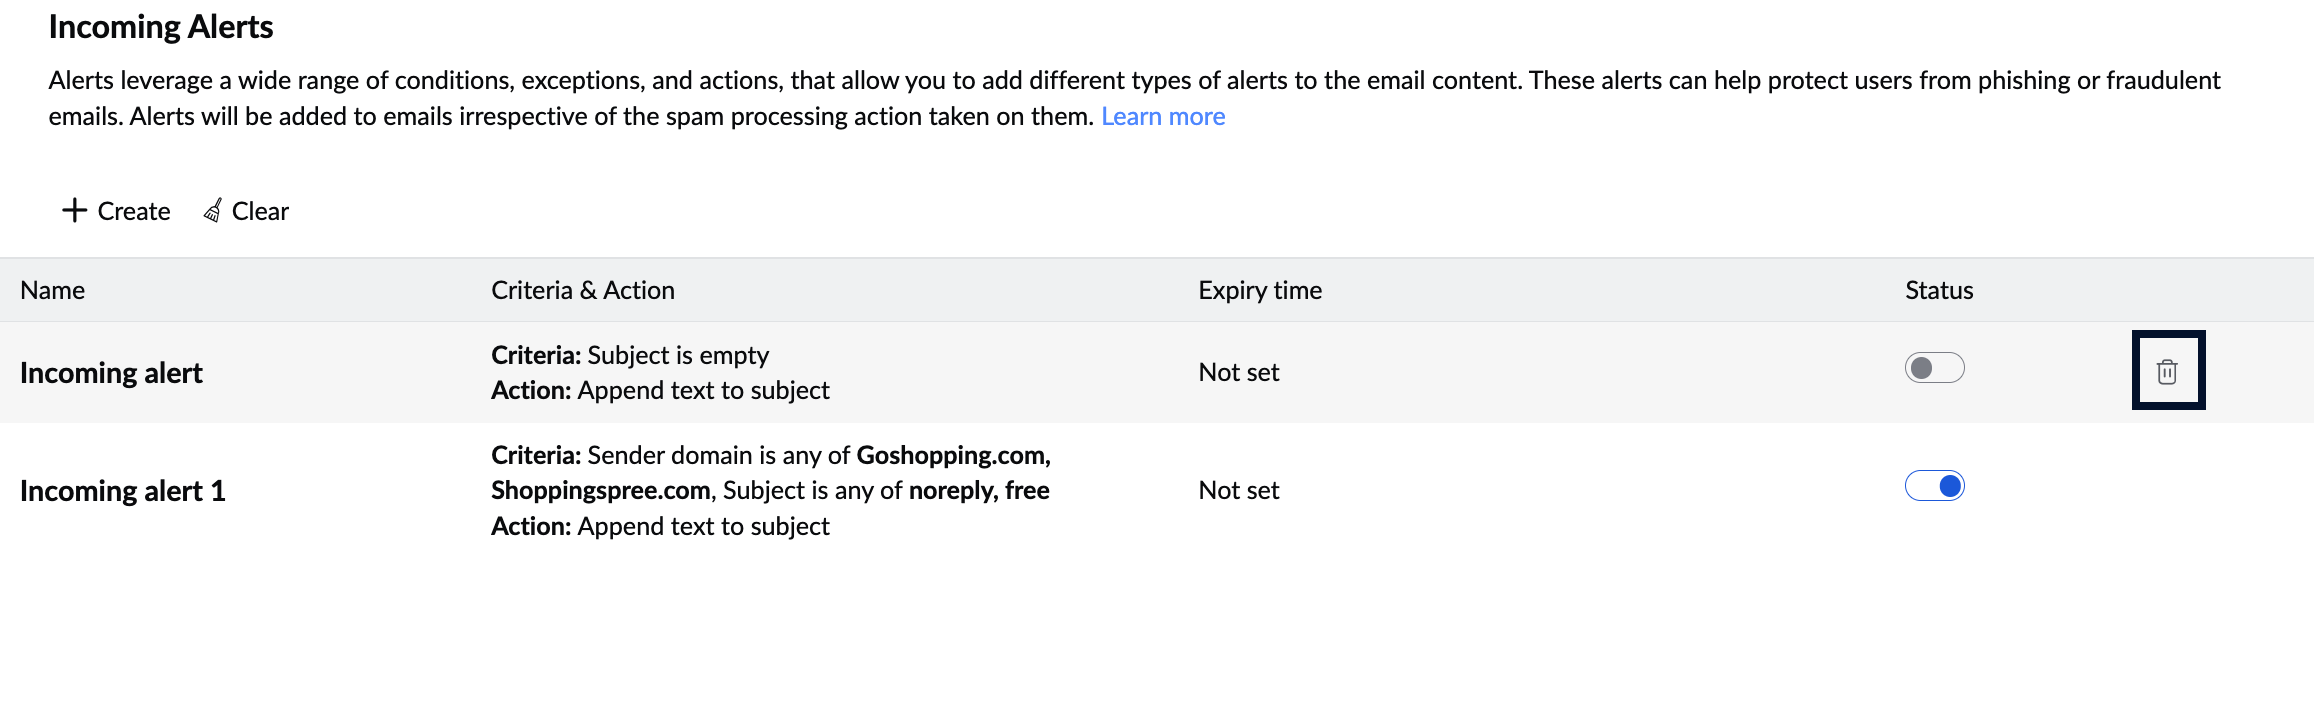This screenshot has height=702, width=2314.
Task: Click the Criteria & Action column header
Action: pyautogui.click(x=582, y=290)
